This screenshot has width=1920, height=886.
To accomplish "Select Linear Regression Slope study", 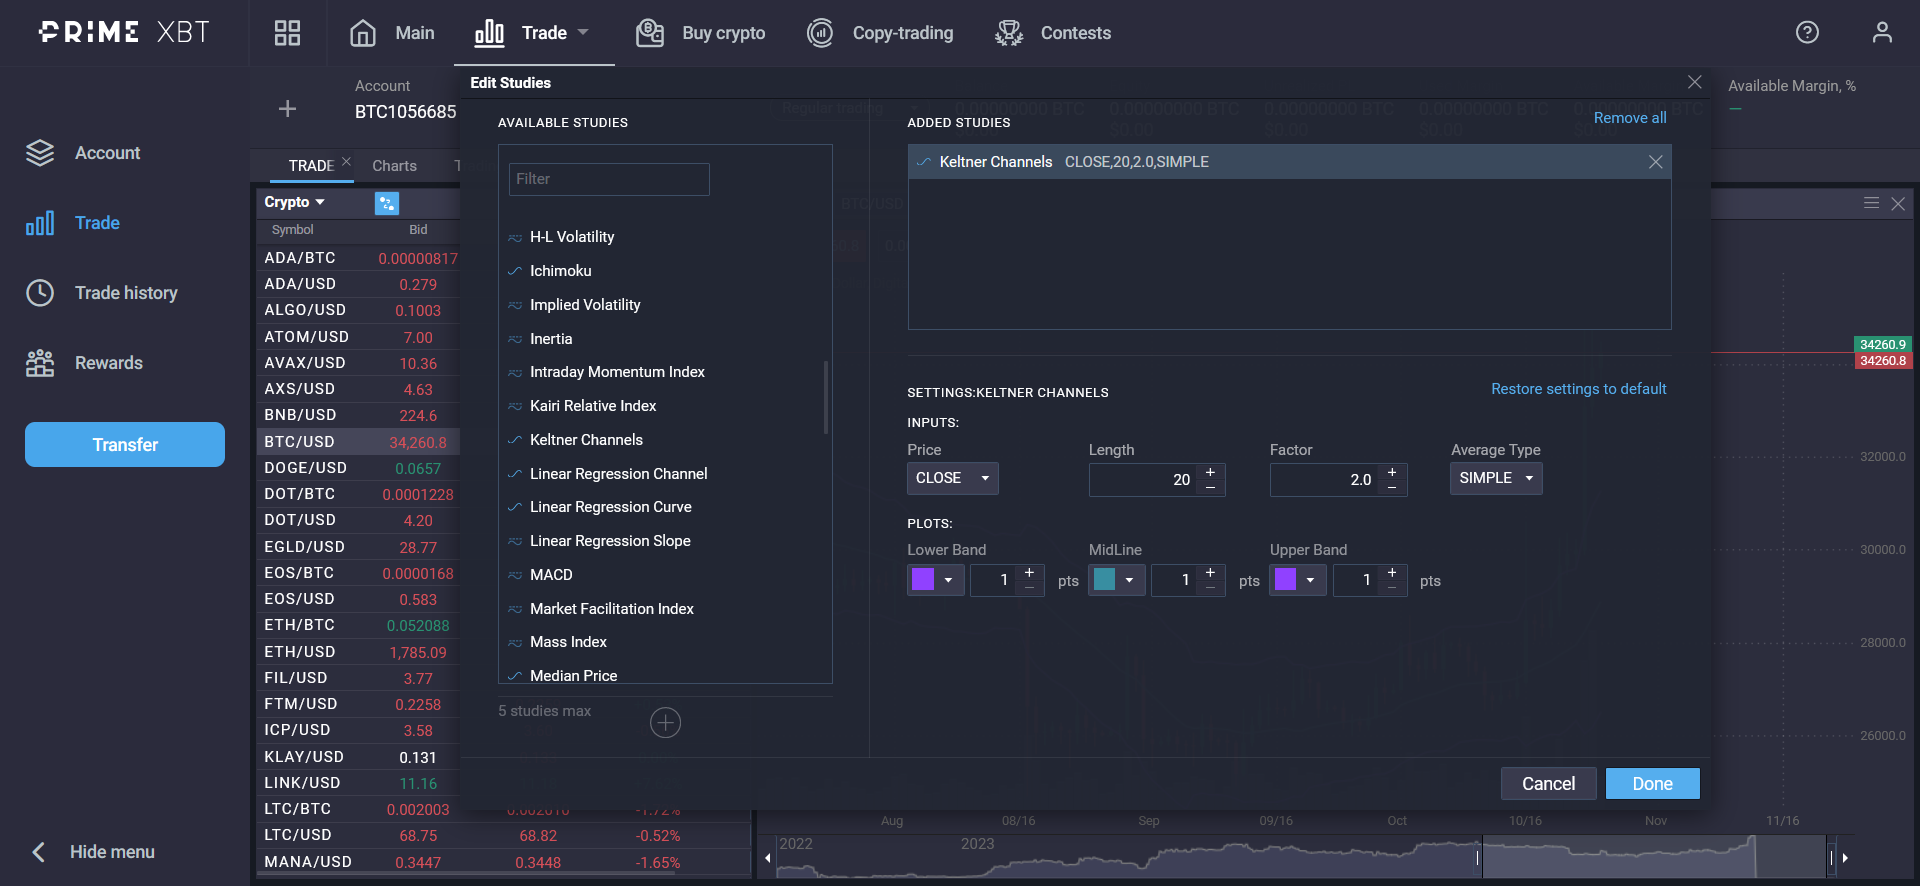I will [610, 541].
